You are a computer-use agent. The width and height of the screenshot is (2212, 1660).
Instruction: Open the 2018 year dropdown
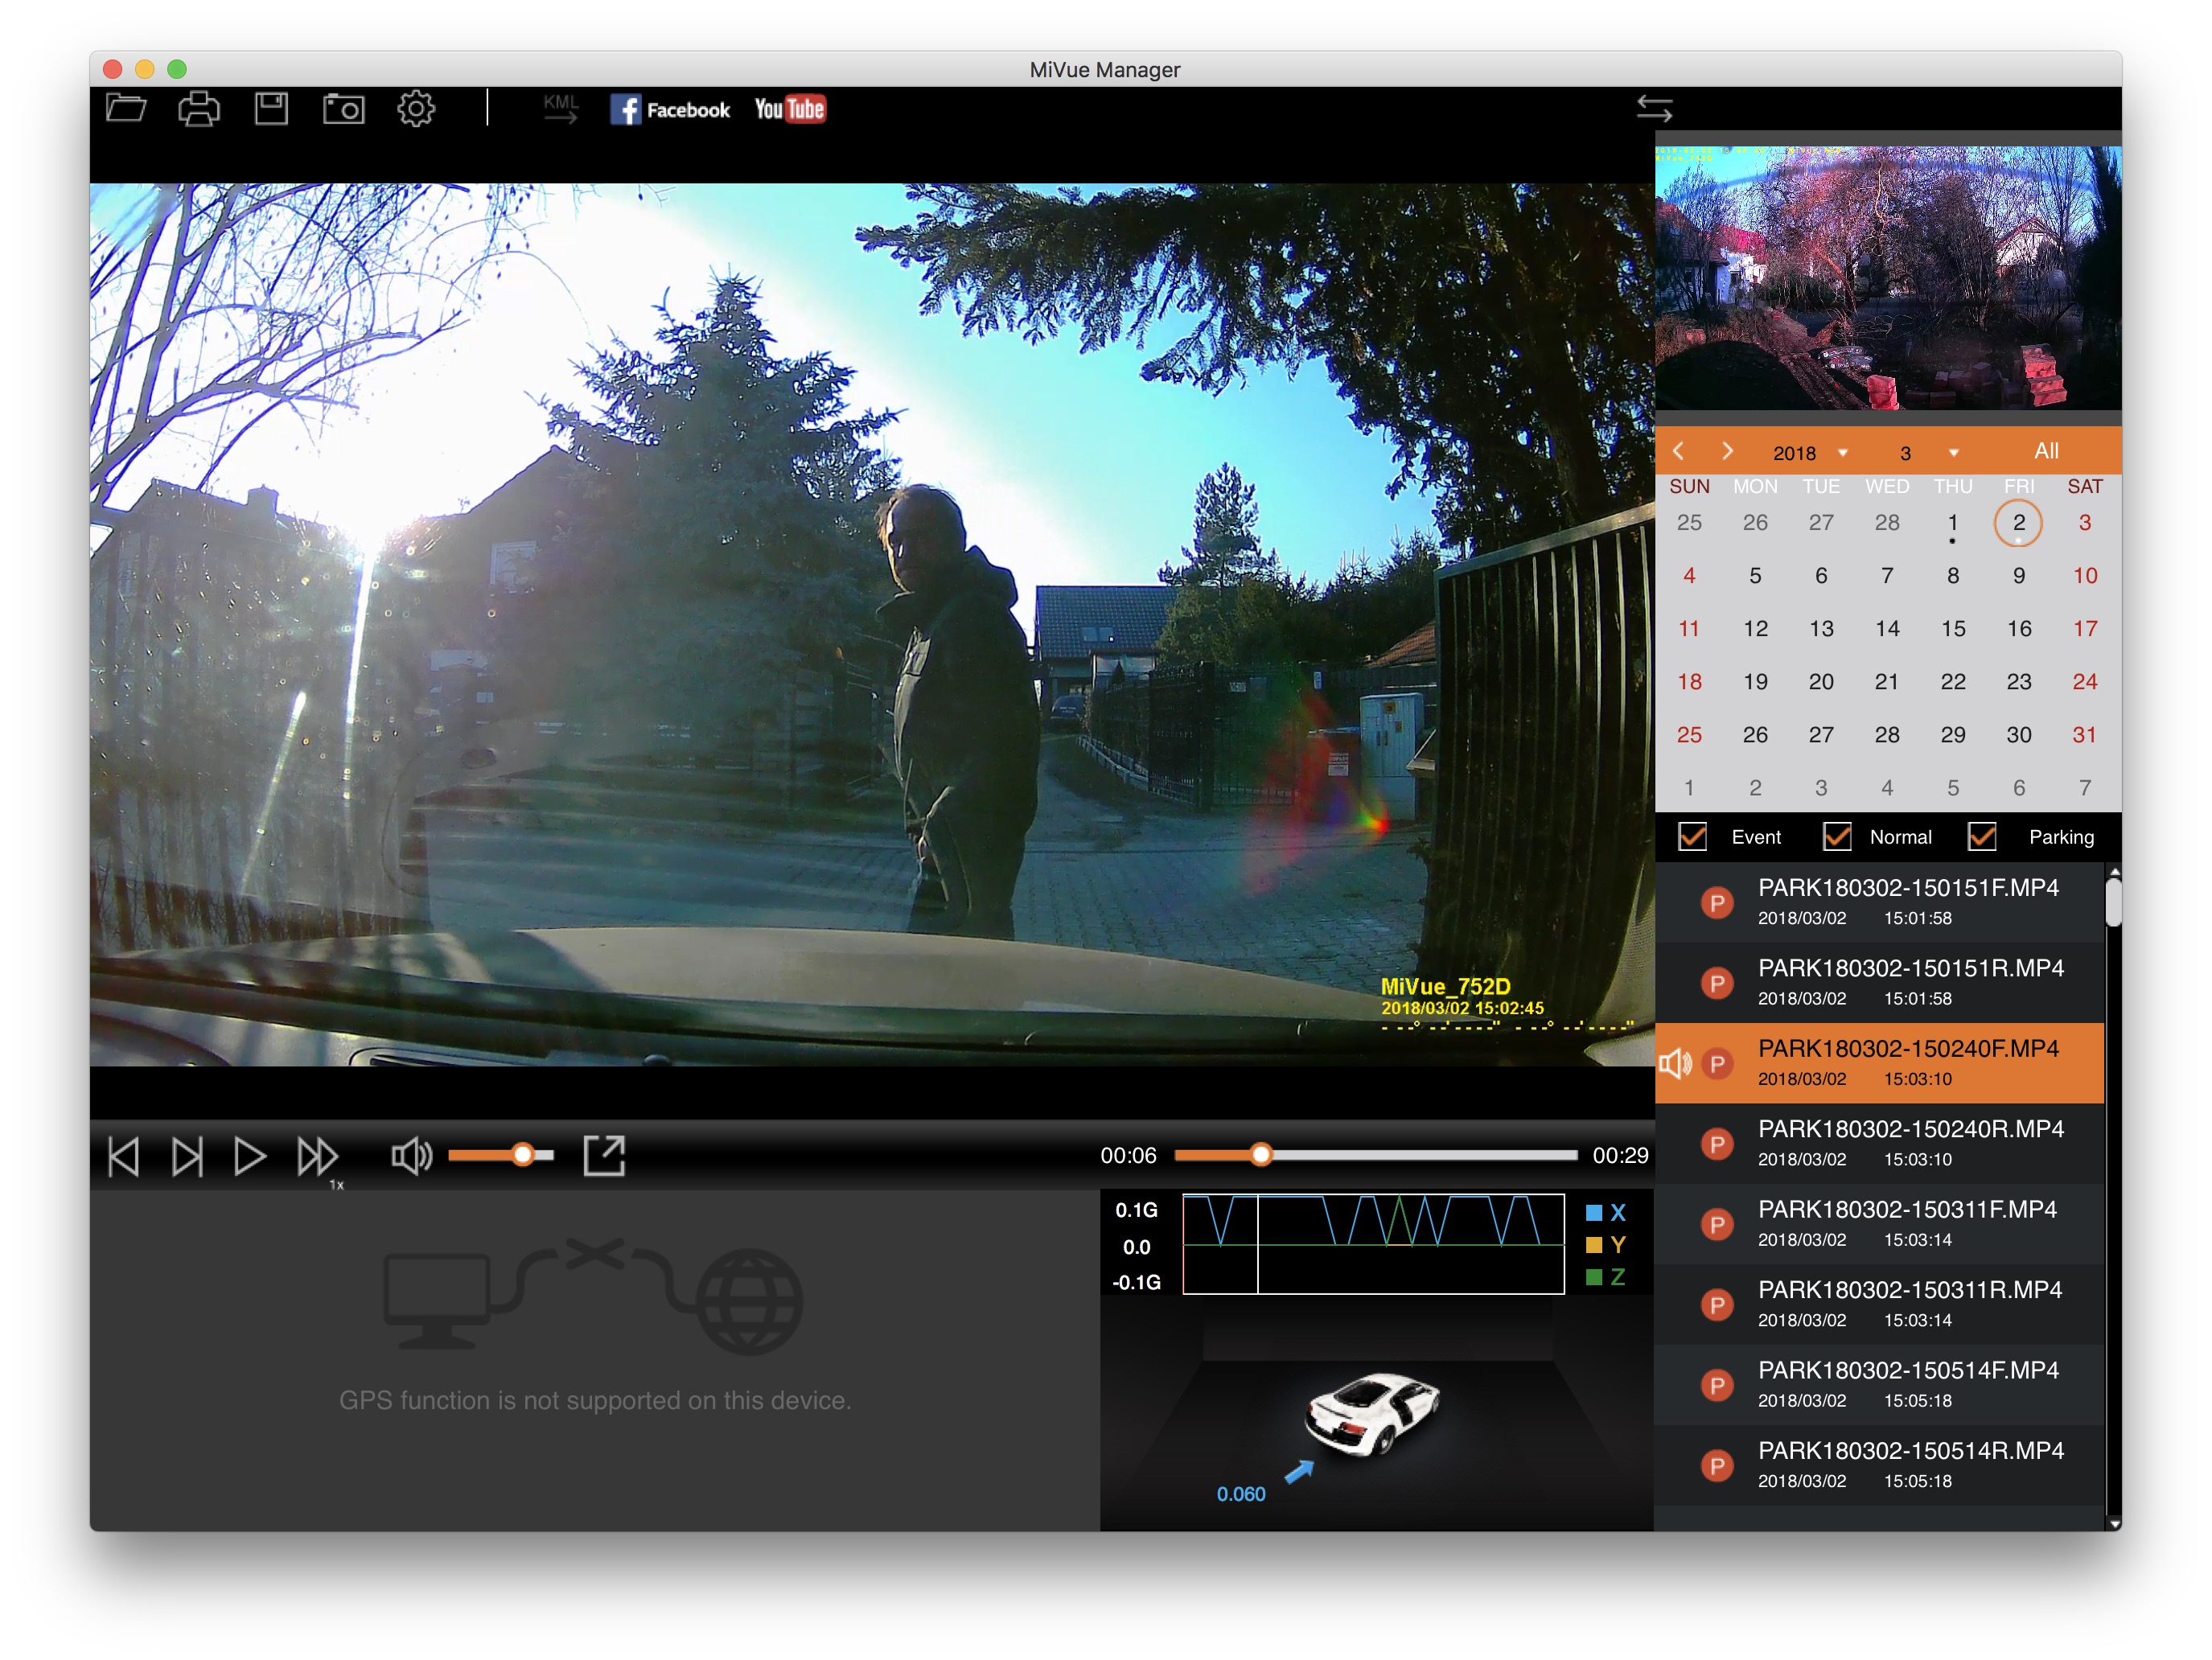tap(1810, 452)
